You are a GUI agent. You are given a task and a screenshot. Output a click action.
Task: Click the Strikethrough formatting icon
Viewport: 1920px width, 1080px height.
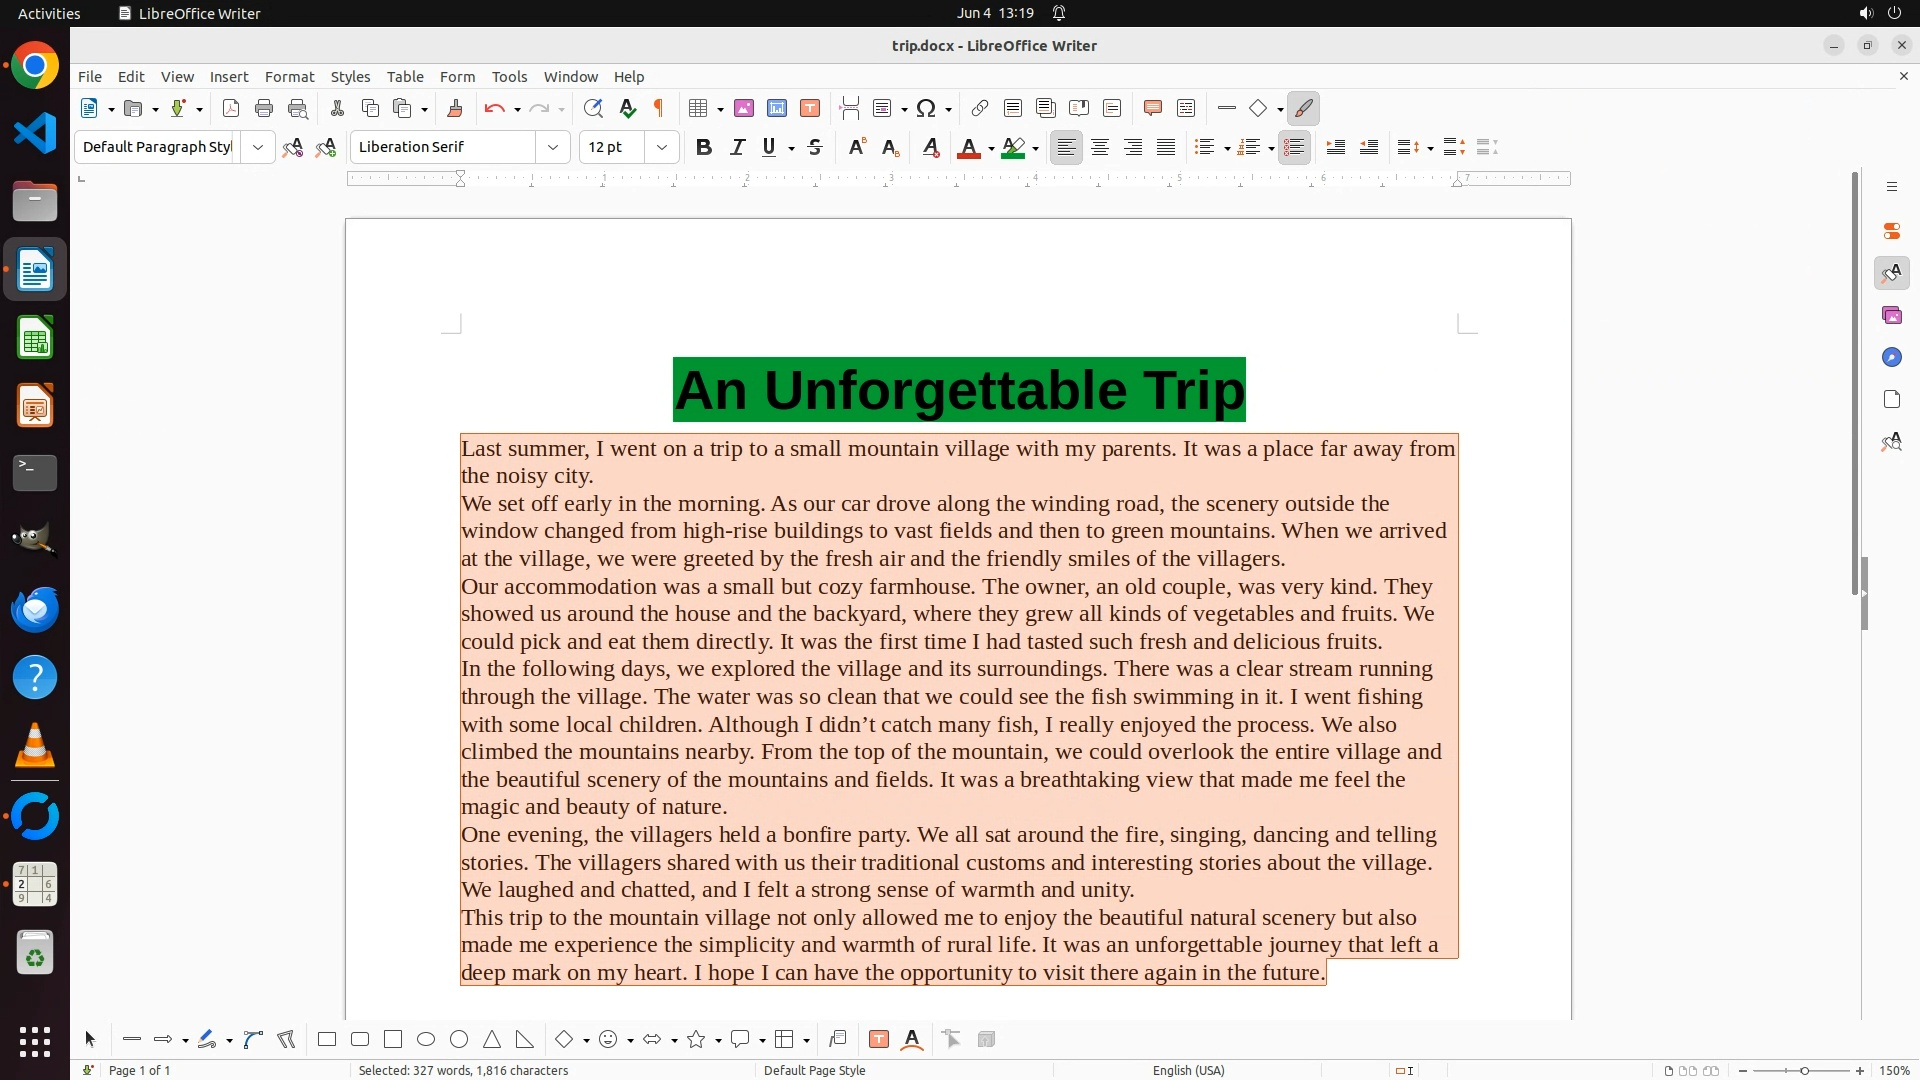click(x=815, y=148)
